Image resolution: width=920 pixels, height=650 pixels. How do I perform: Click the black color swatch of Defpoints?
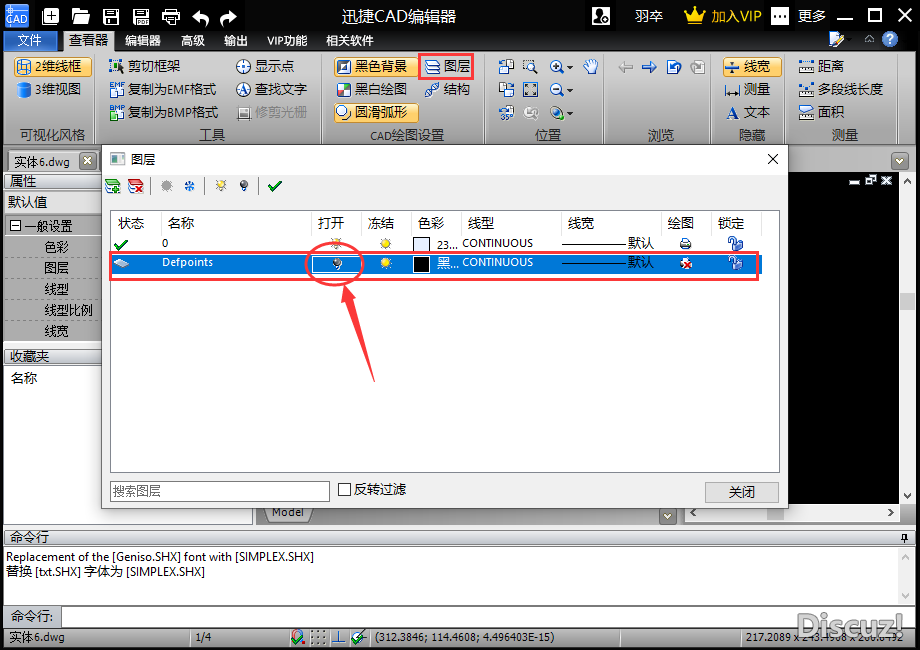click(421, 264)
